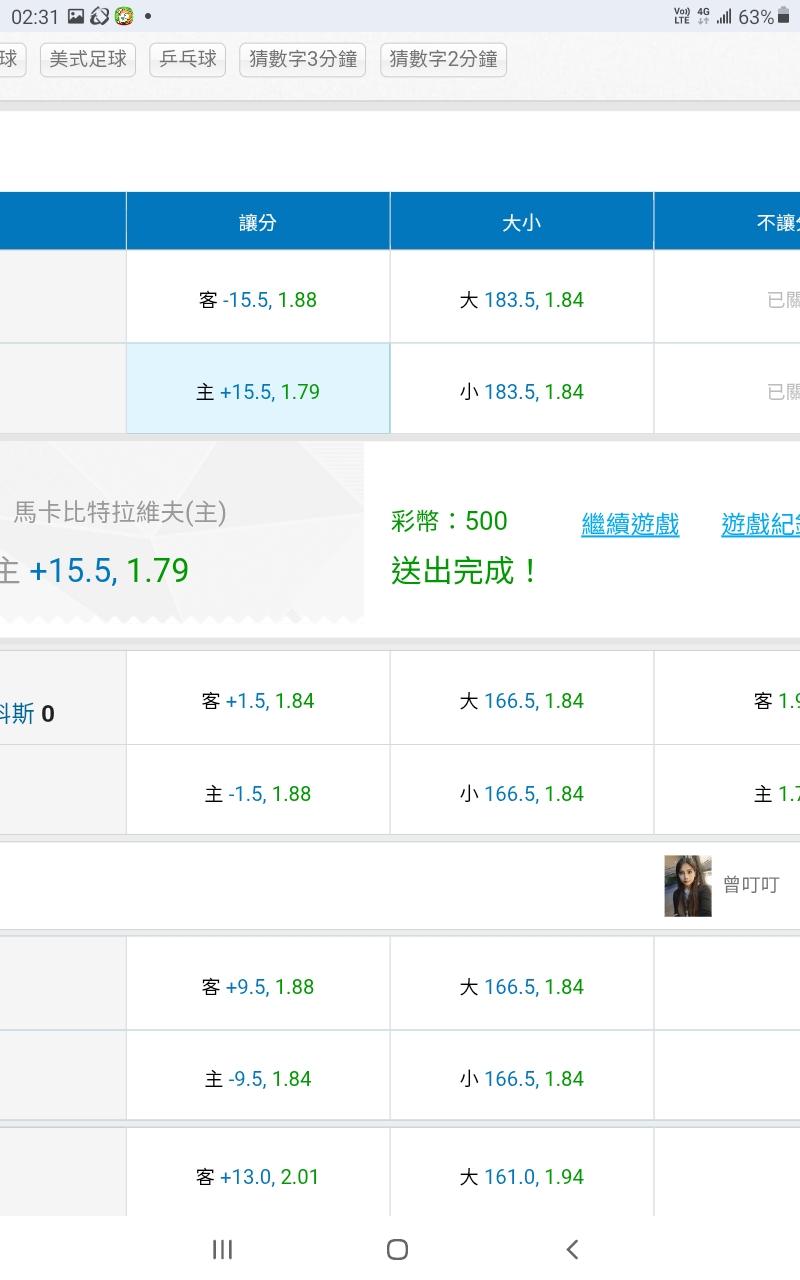Open the recent apps icon

pyautogui.click(x=222, y=1249)
